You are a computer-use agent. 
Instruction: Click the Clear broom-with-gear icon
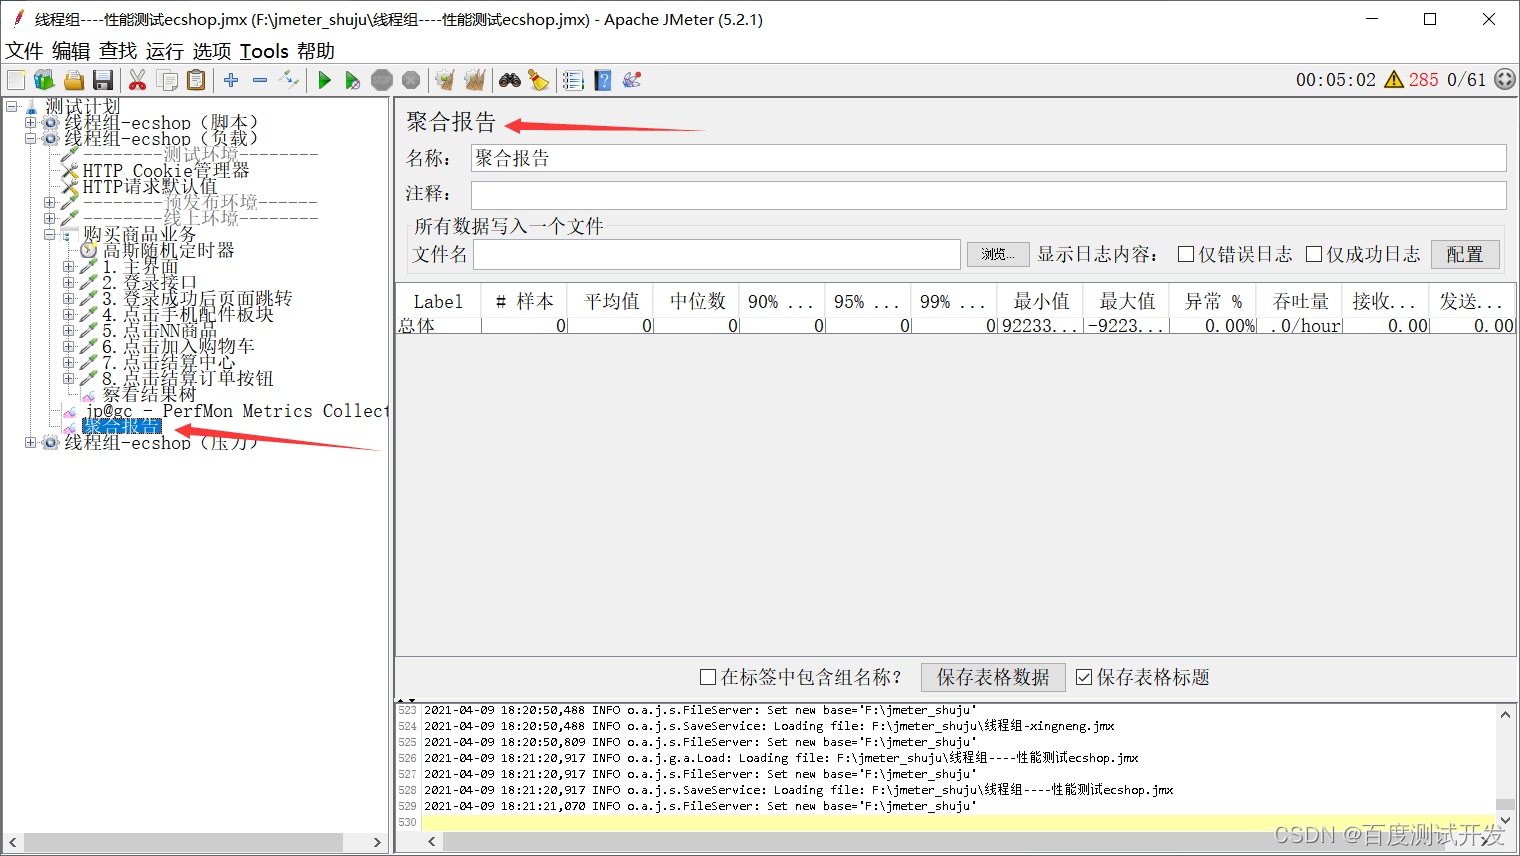click(x=445, y=80)
